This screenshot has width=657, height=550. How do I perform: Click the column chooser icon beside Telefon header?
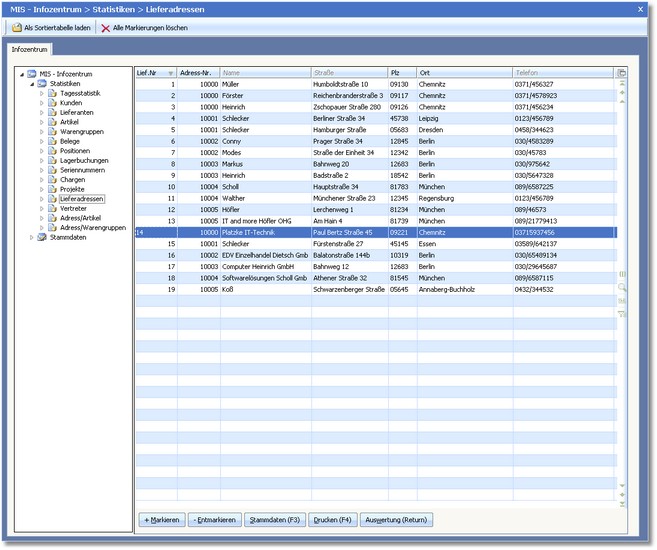click(622, 73)
